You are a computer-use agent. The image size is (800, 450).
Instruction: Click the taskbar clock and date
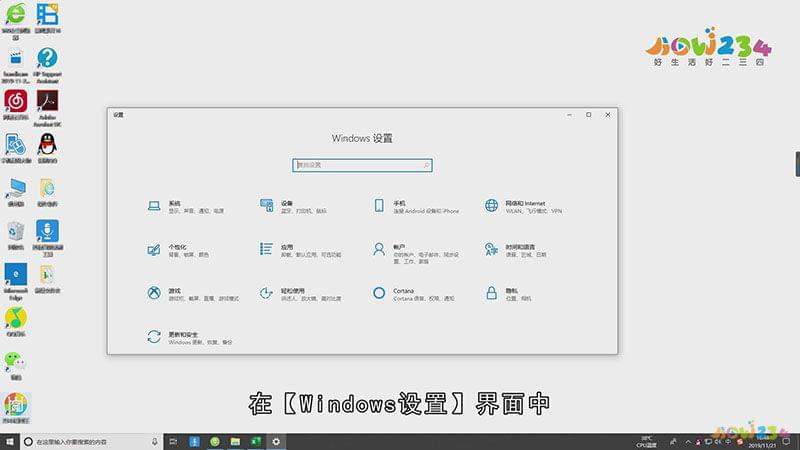click(x=762, y=442)
